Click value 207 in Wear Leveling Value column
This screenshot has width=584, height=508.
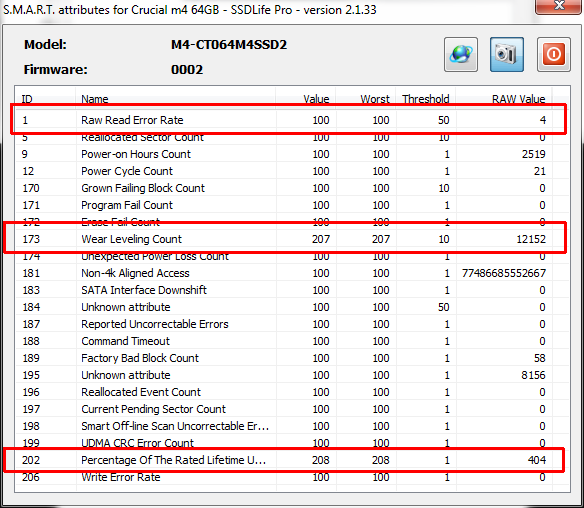pyautogui.click(x=321, y=239)
